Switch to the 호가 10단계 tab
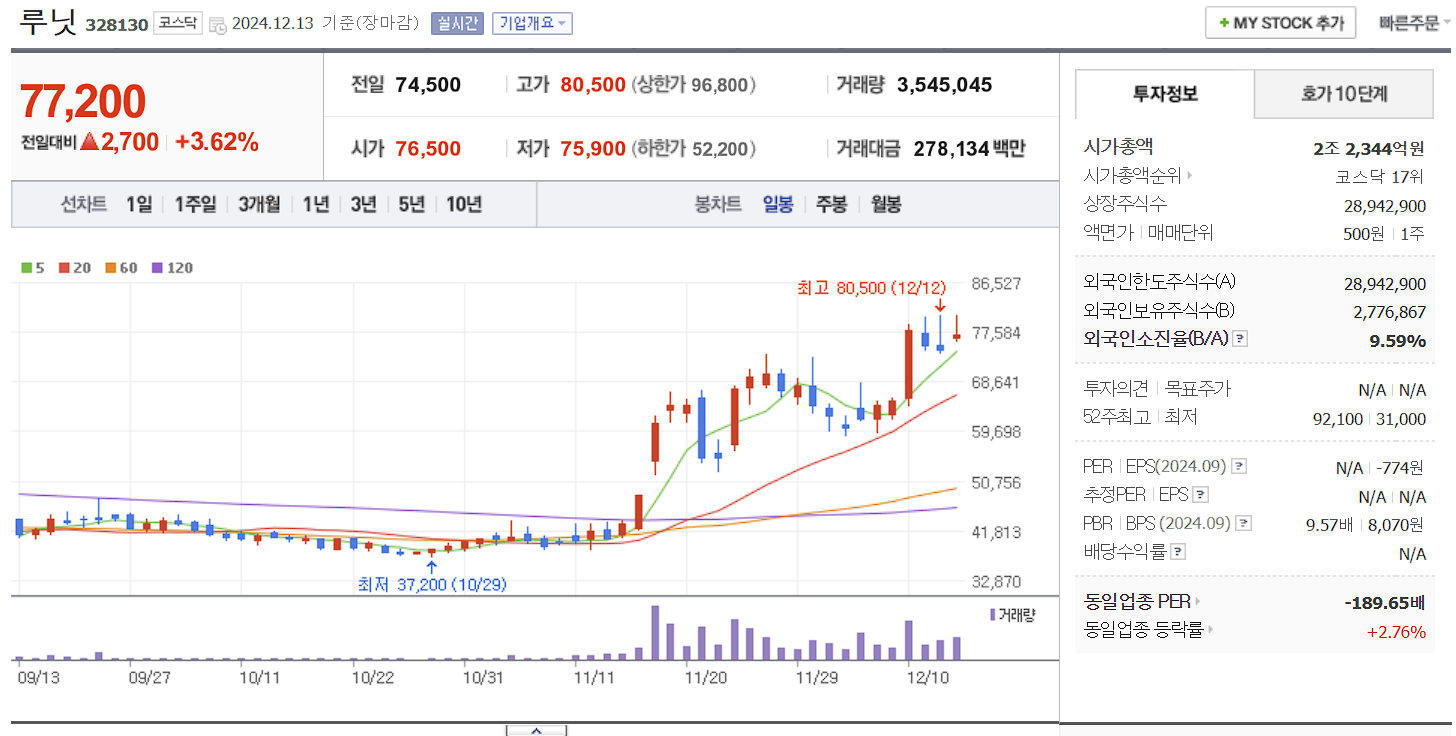 [x=1345, y=94]
